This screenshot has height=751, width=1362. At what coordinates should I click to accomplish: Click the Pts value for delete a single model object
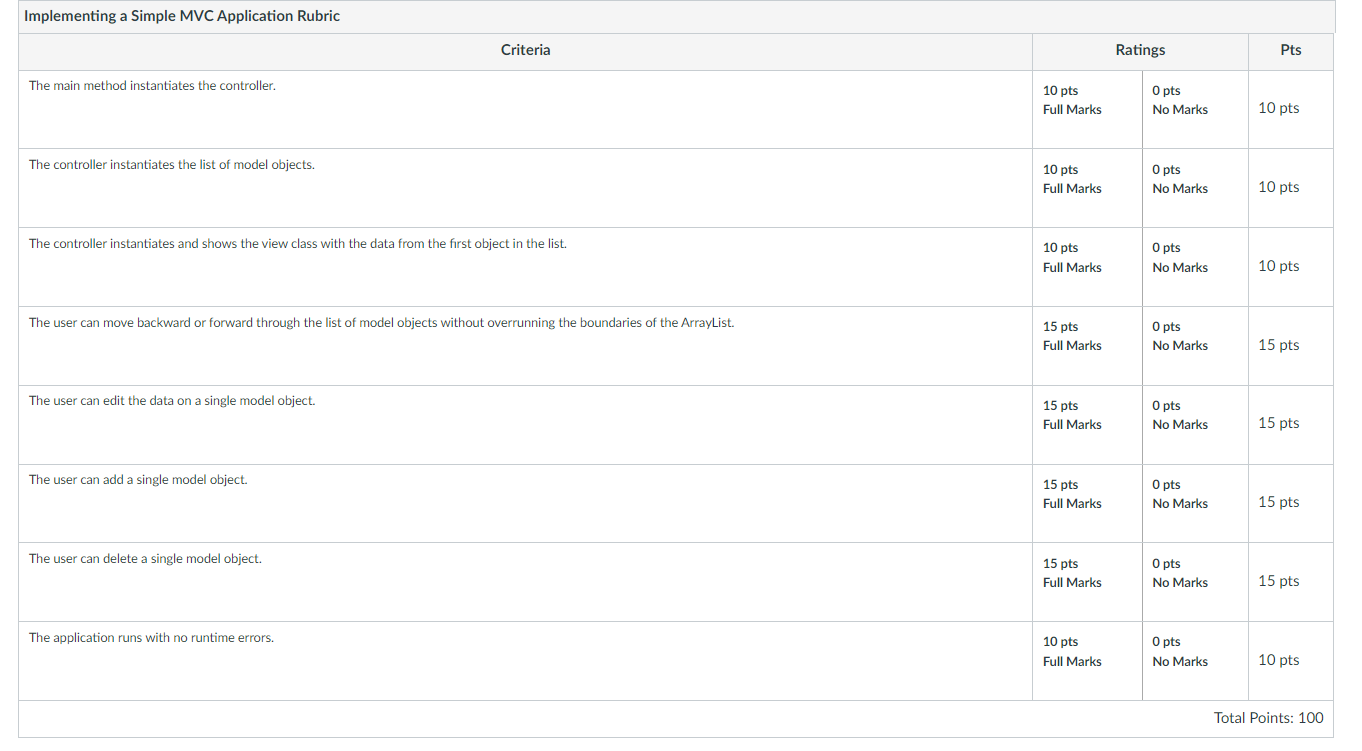click(1279, 581)
